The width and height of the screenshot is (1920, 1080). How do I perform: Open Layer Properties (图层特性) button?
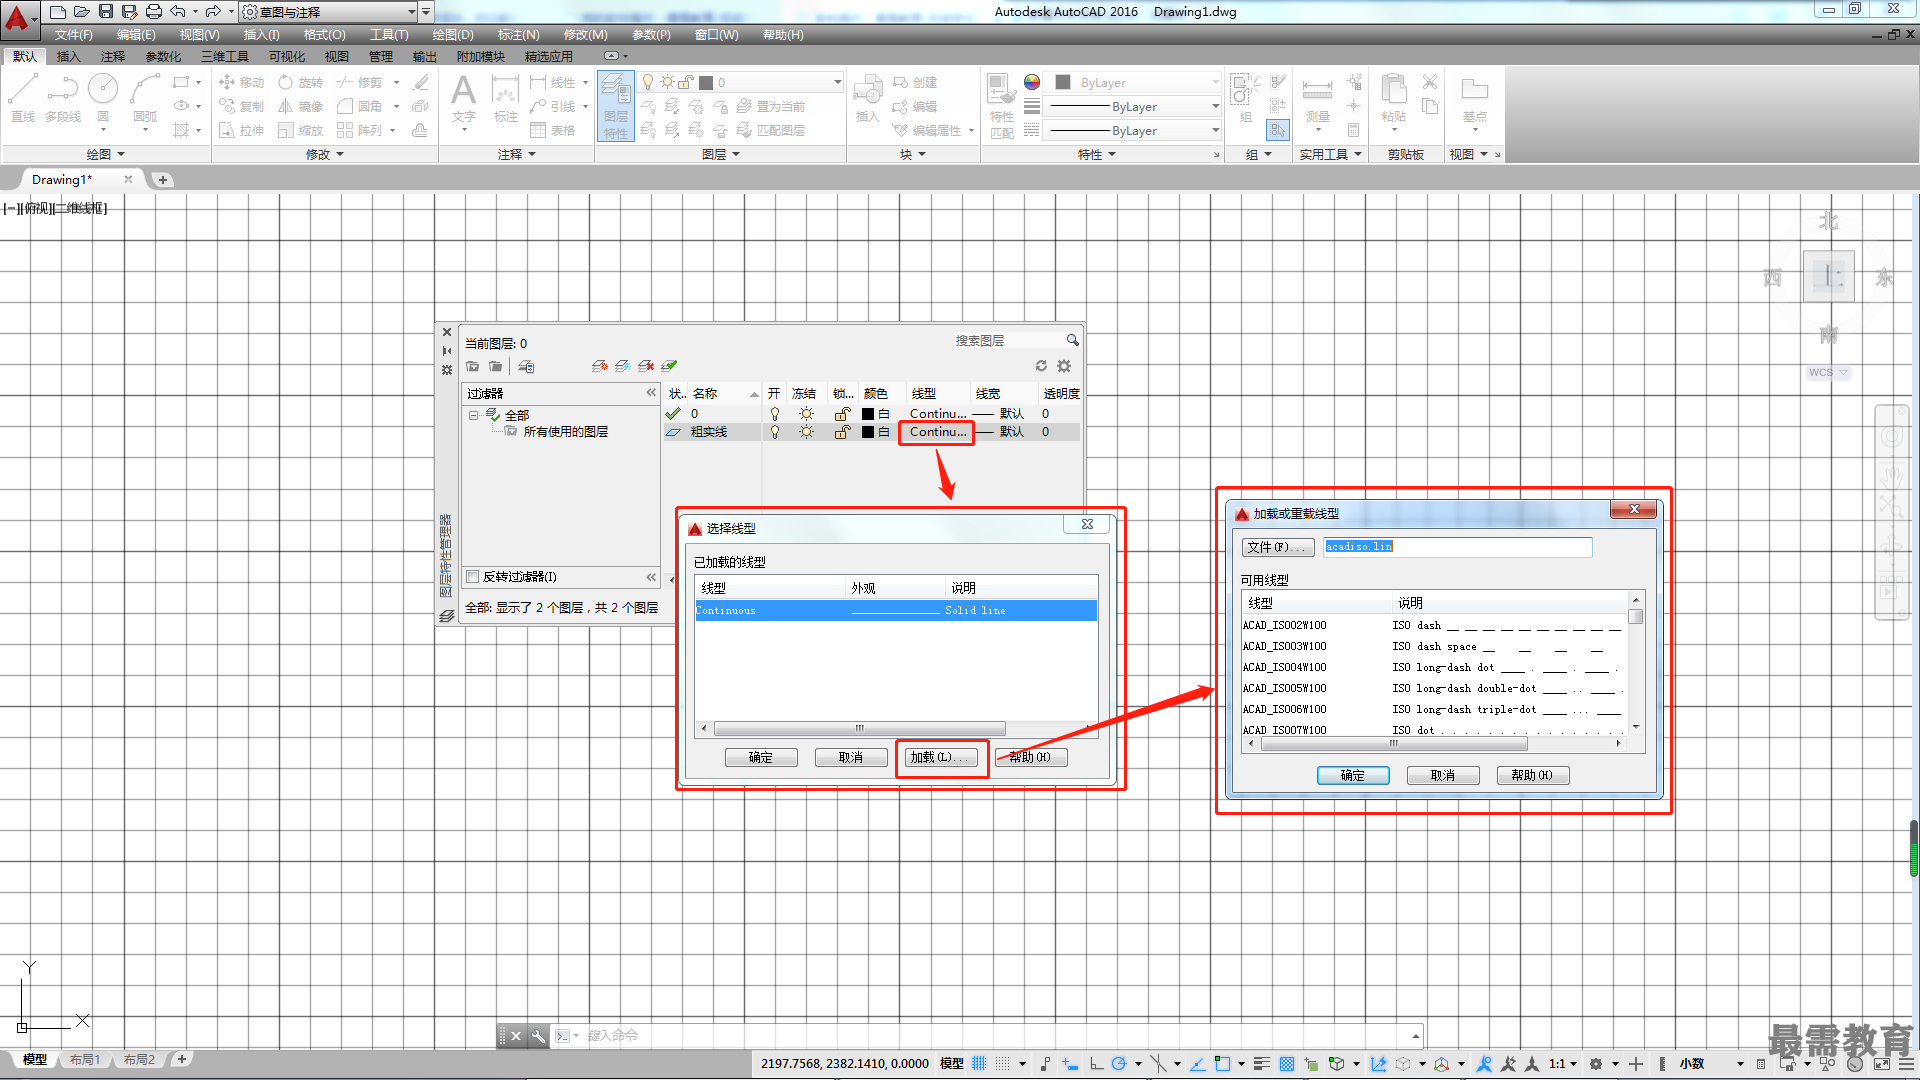coord(616,106)
